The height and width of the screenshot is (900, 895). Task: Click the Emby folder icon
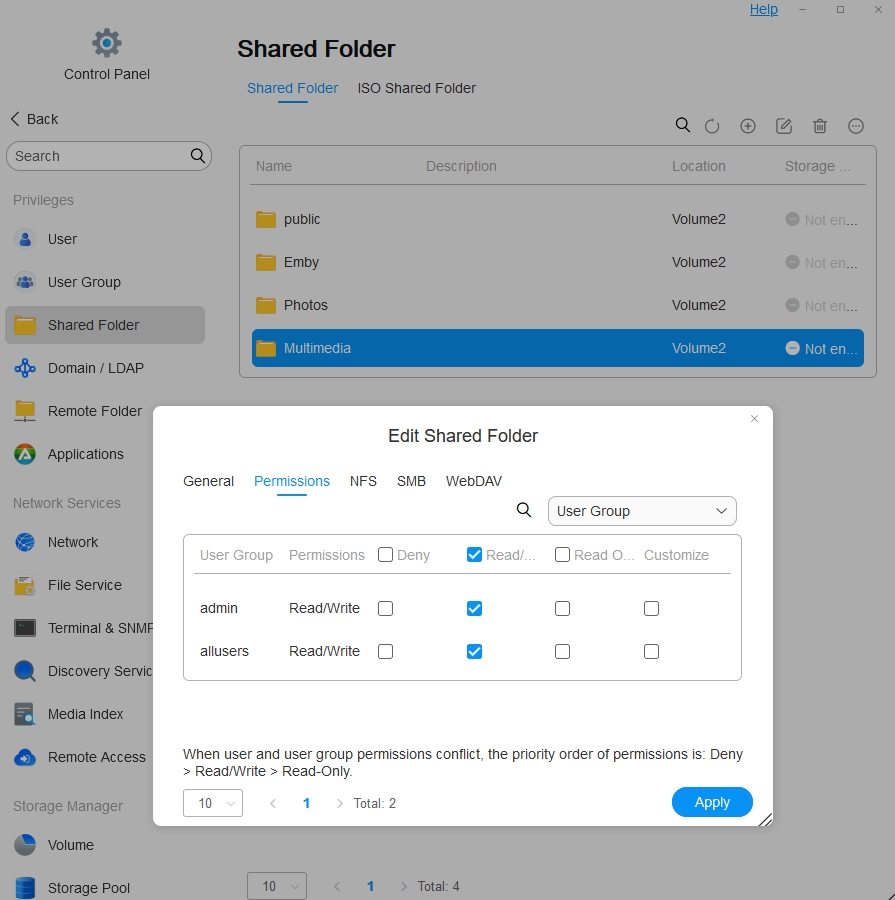pos(266,262)
